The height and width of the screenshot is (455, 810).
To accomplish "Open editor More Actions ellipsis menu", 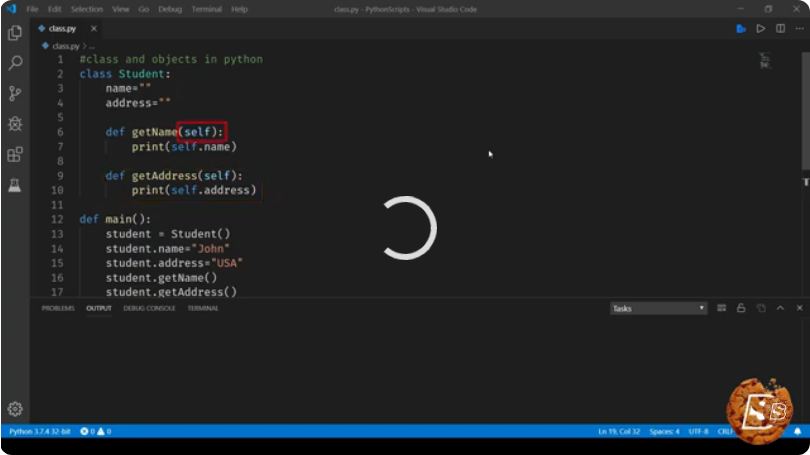I will (x=799, y=29).
